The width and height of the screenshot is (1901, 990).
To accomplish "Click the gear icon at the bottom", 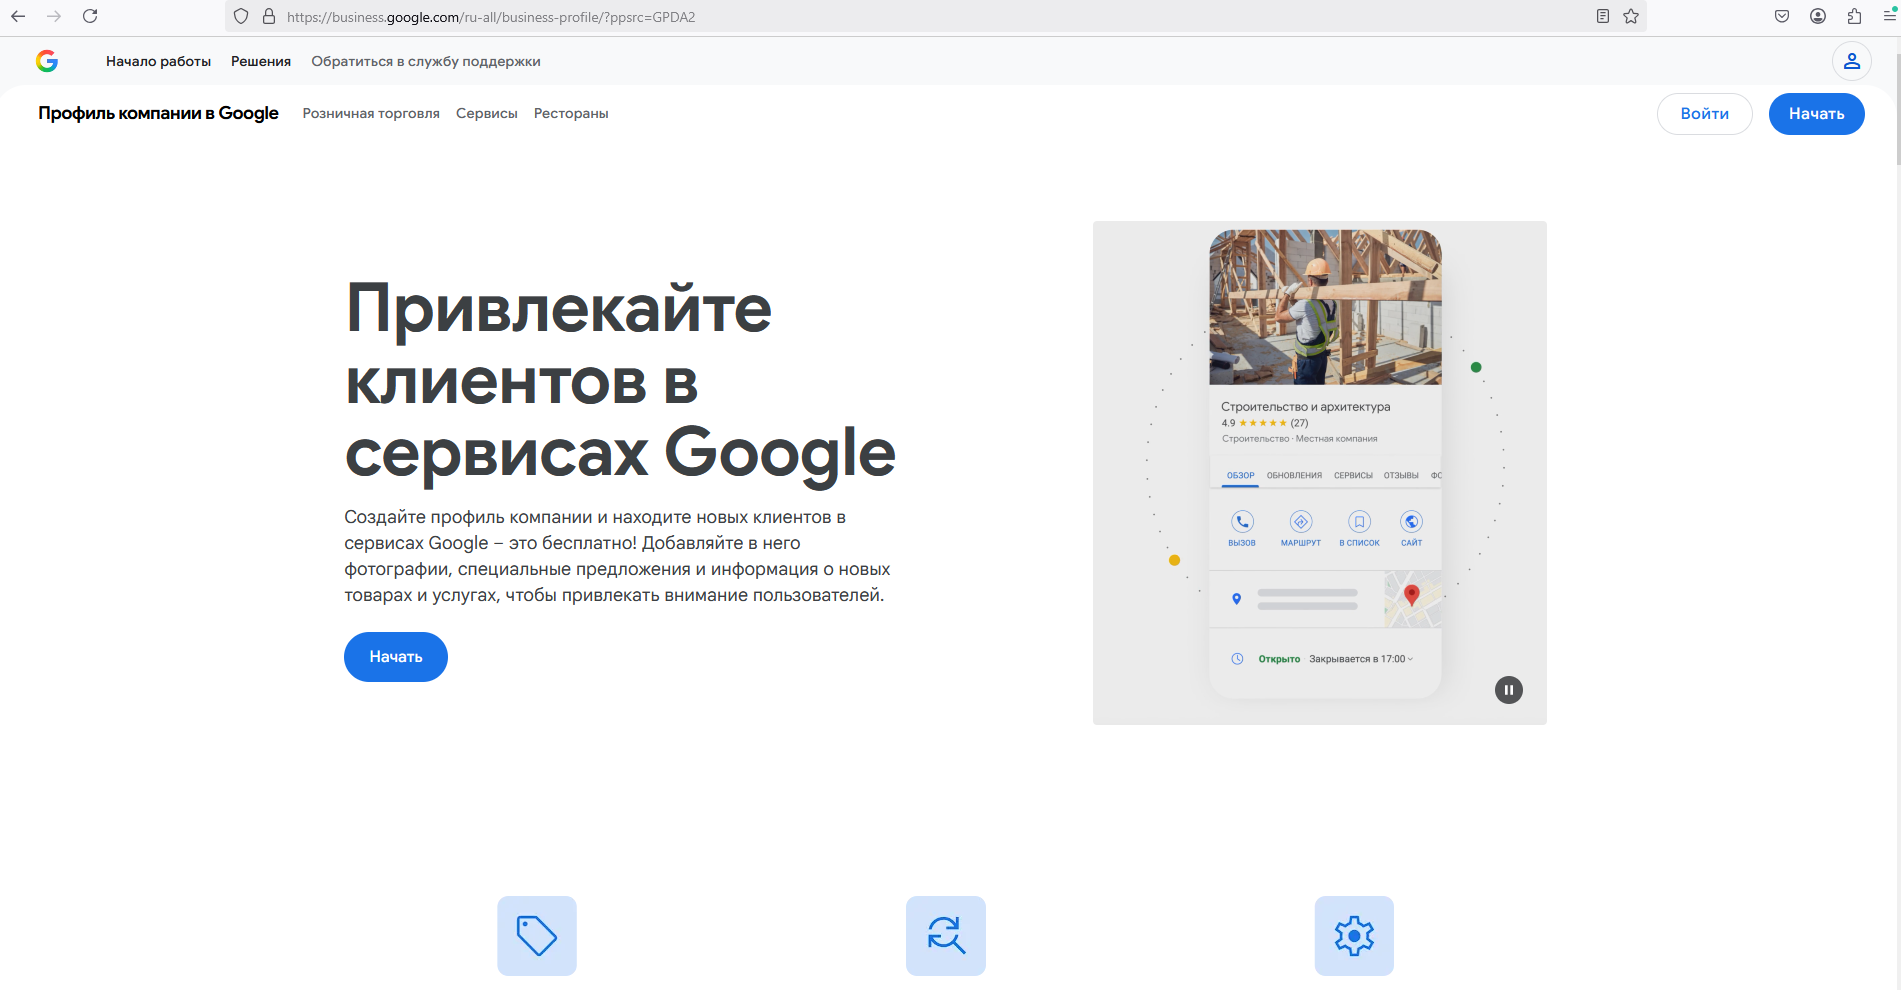I will pyautogui.click(x=1354, y=936).
